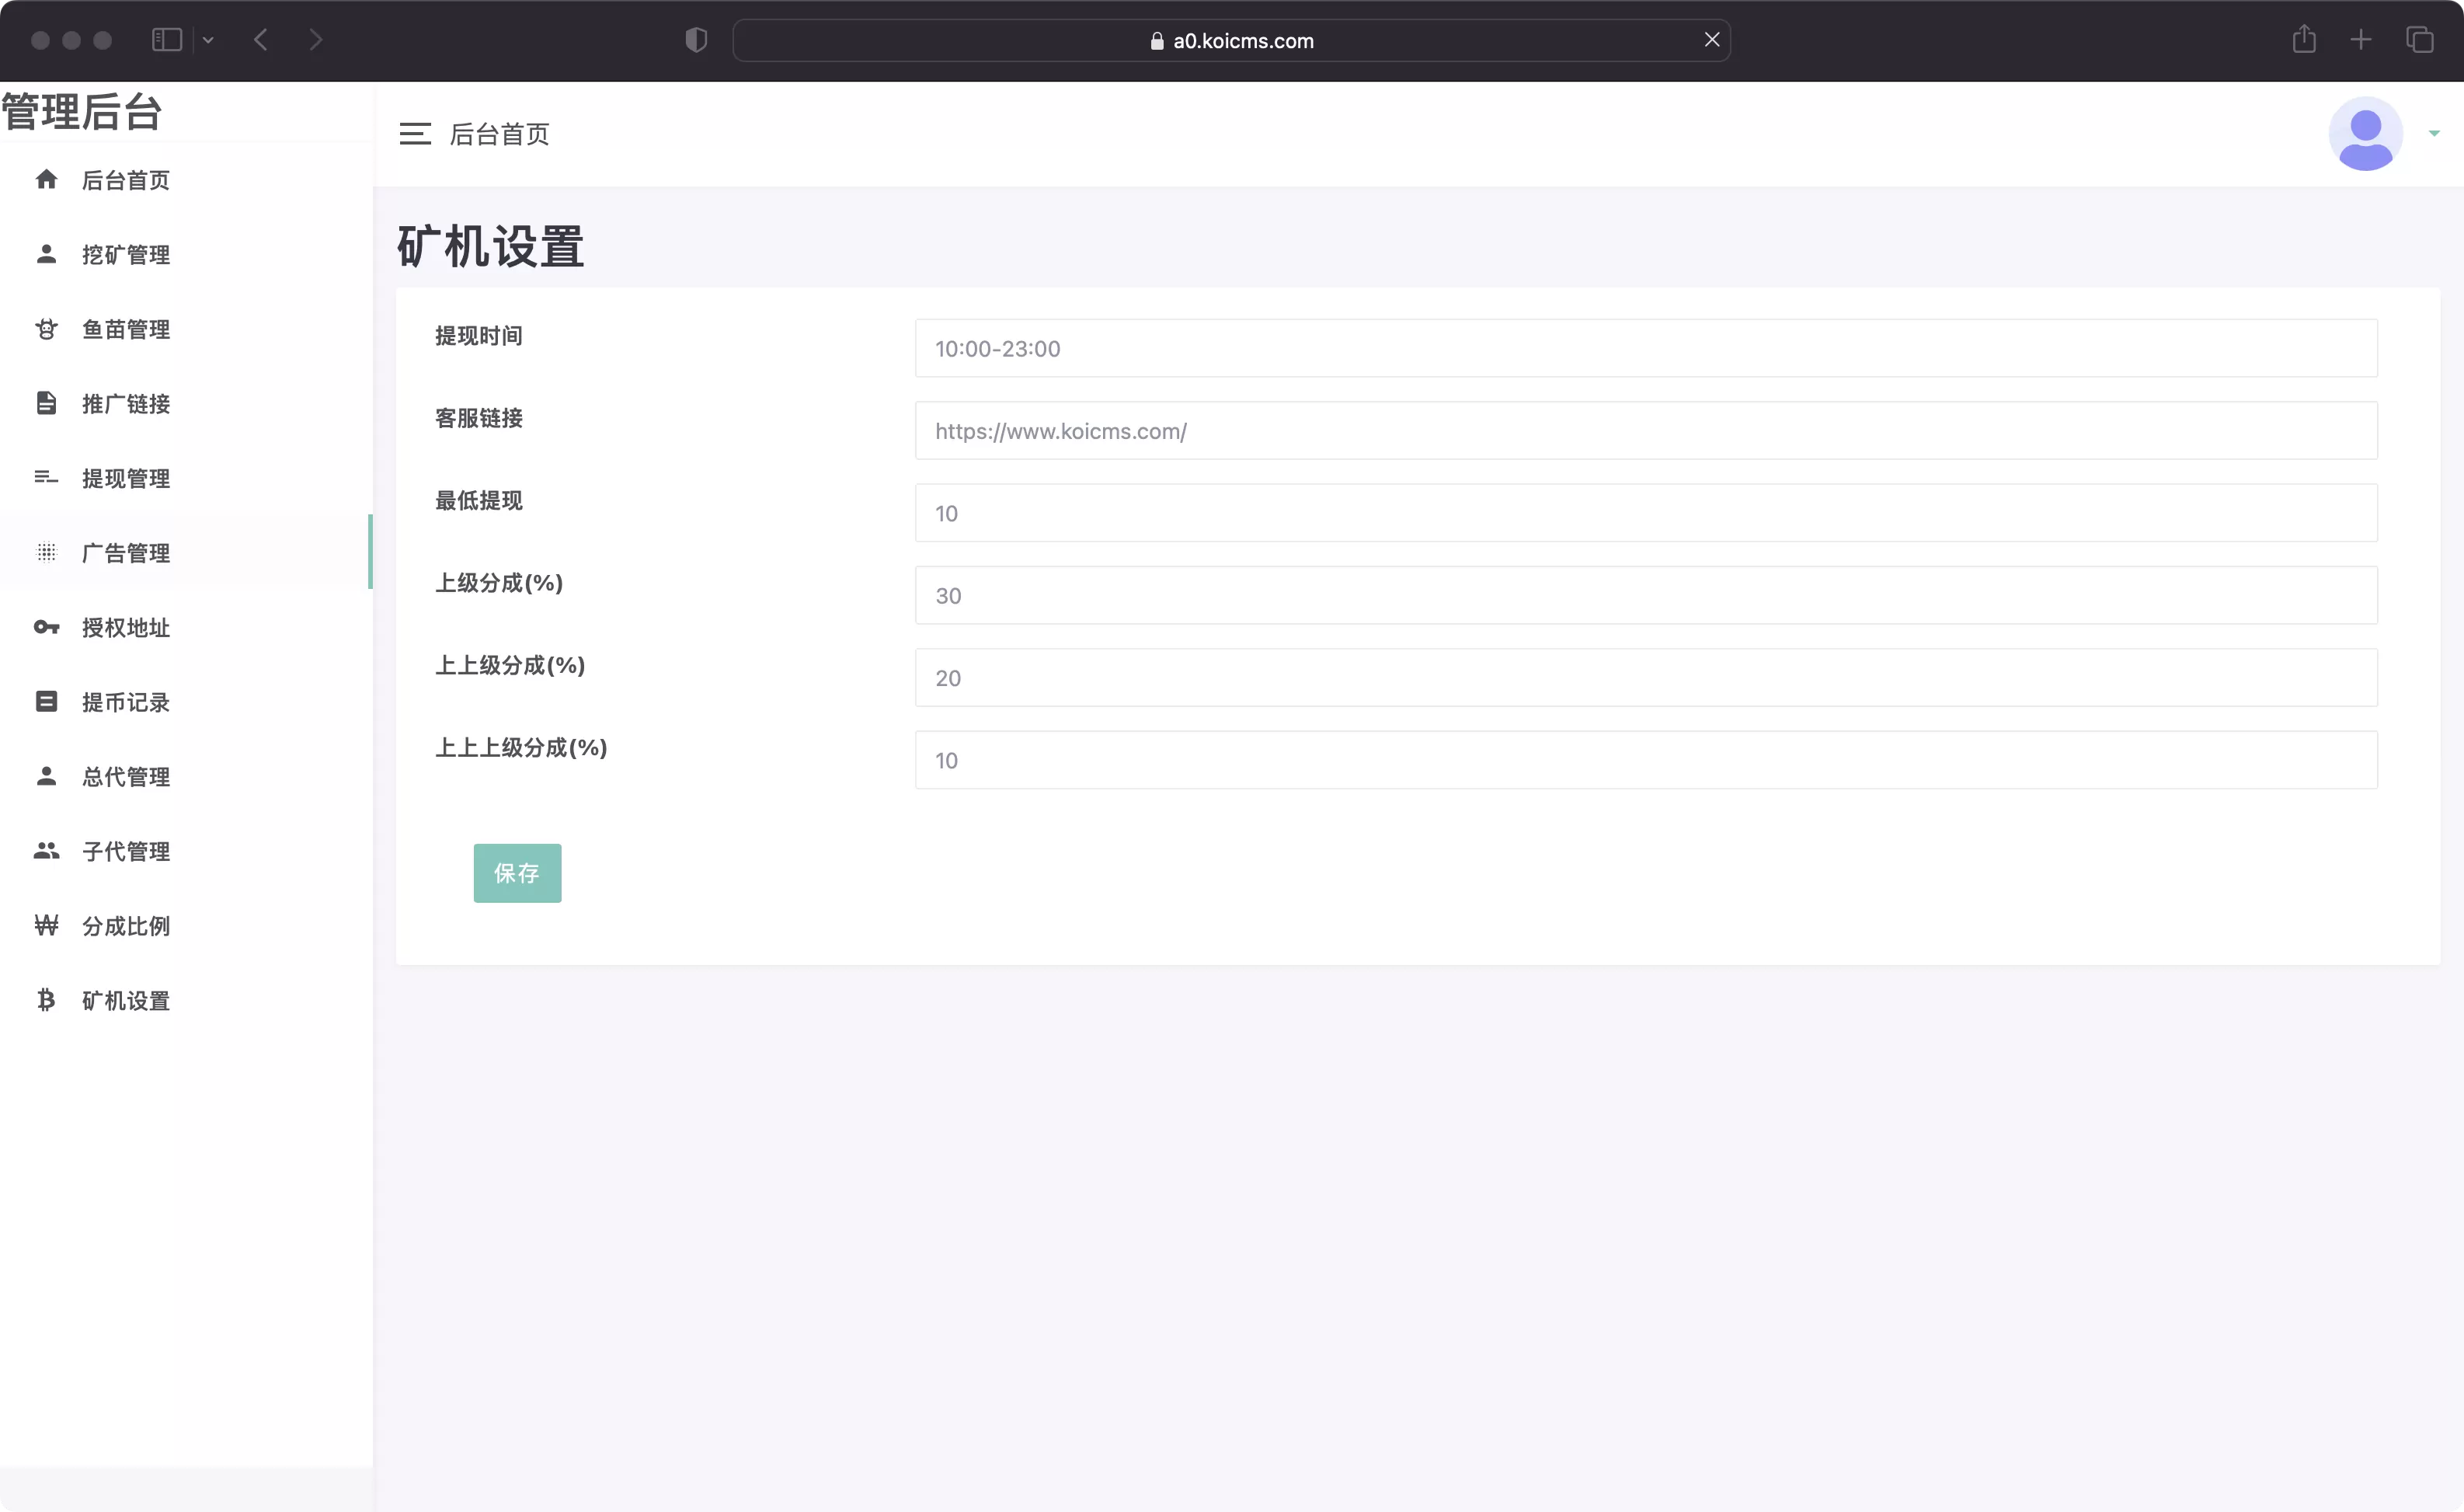Click the 挖矿管理 sidebar icon
This screenshot has height=1512, width=2464.
pos(46,253)
